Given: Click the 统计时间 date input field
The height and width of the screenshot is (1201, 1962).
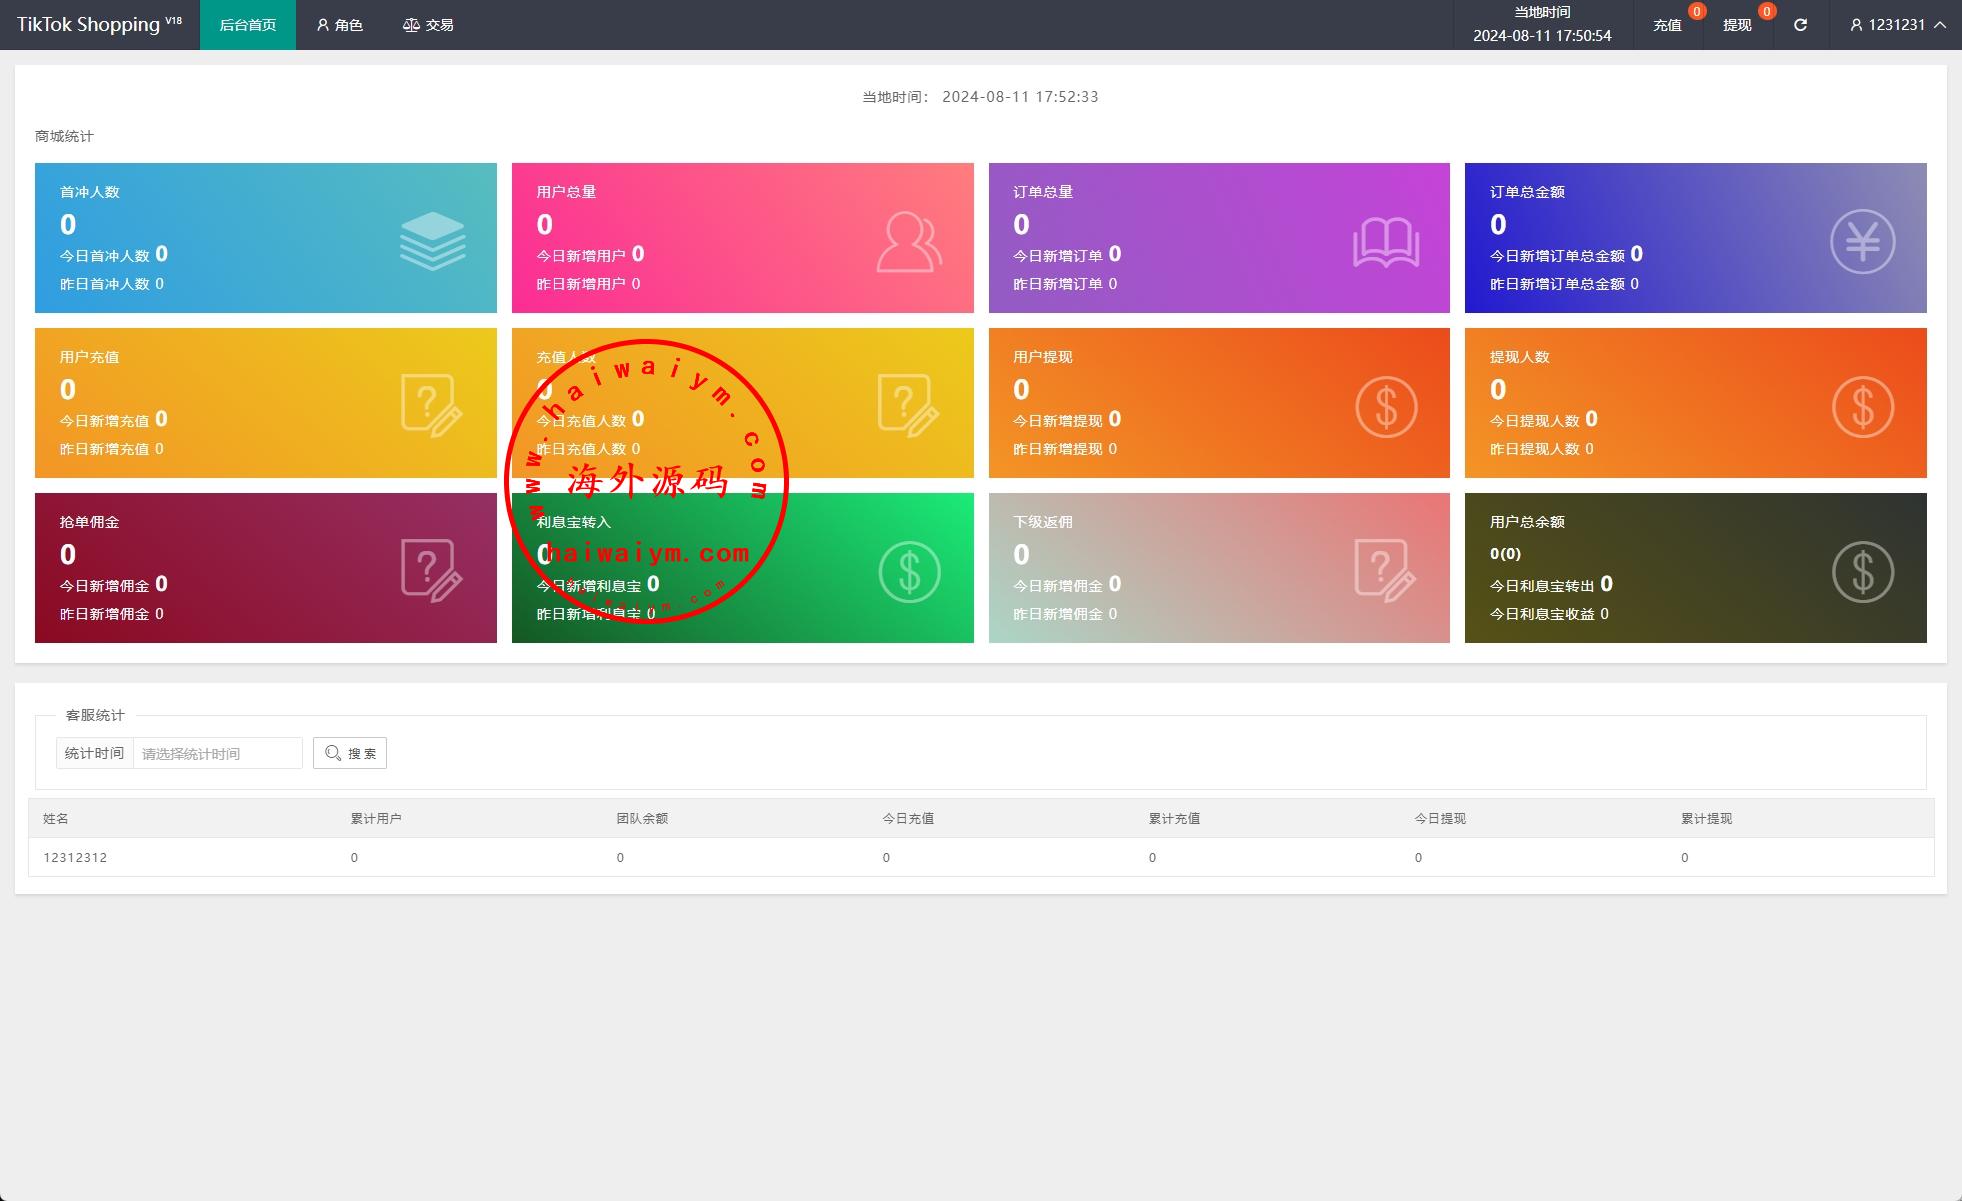Looking at the screenshot, I should click(217, 753).
